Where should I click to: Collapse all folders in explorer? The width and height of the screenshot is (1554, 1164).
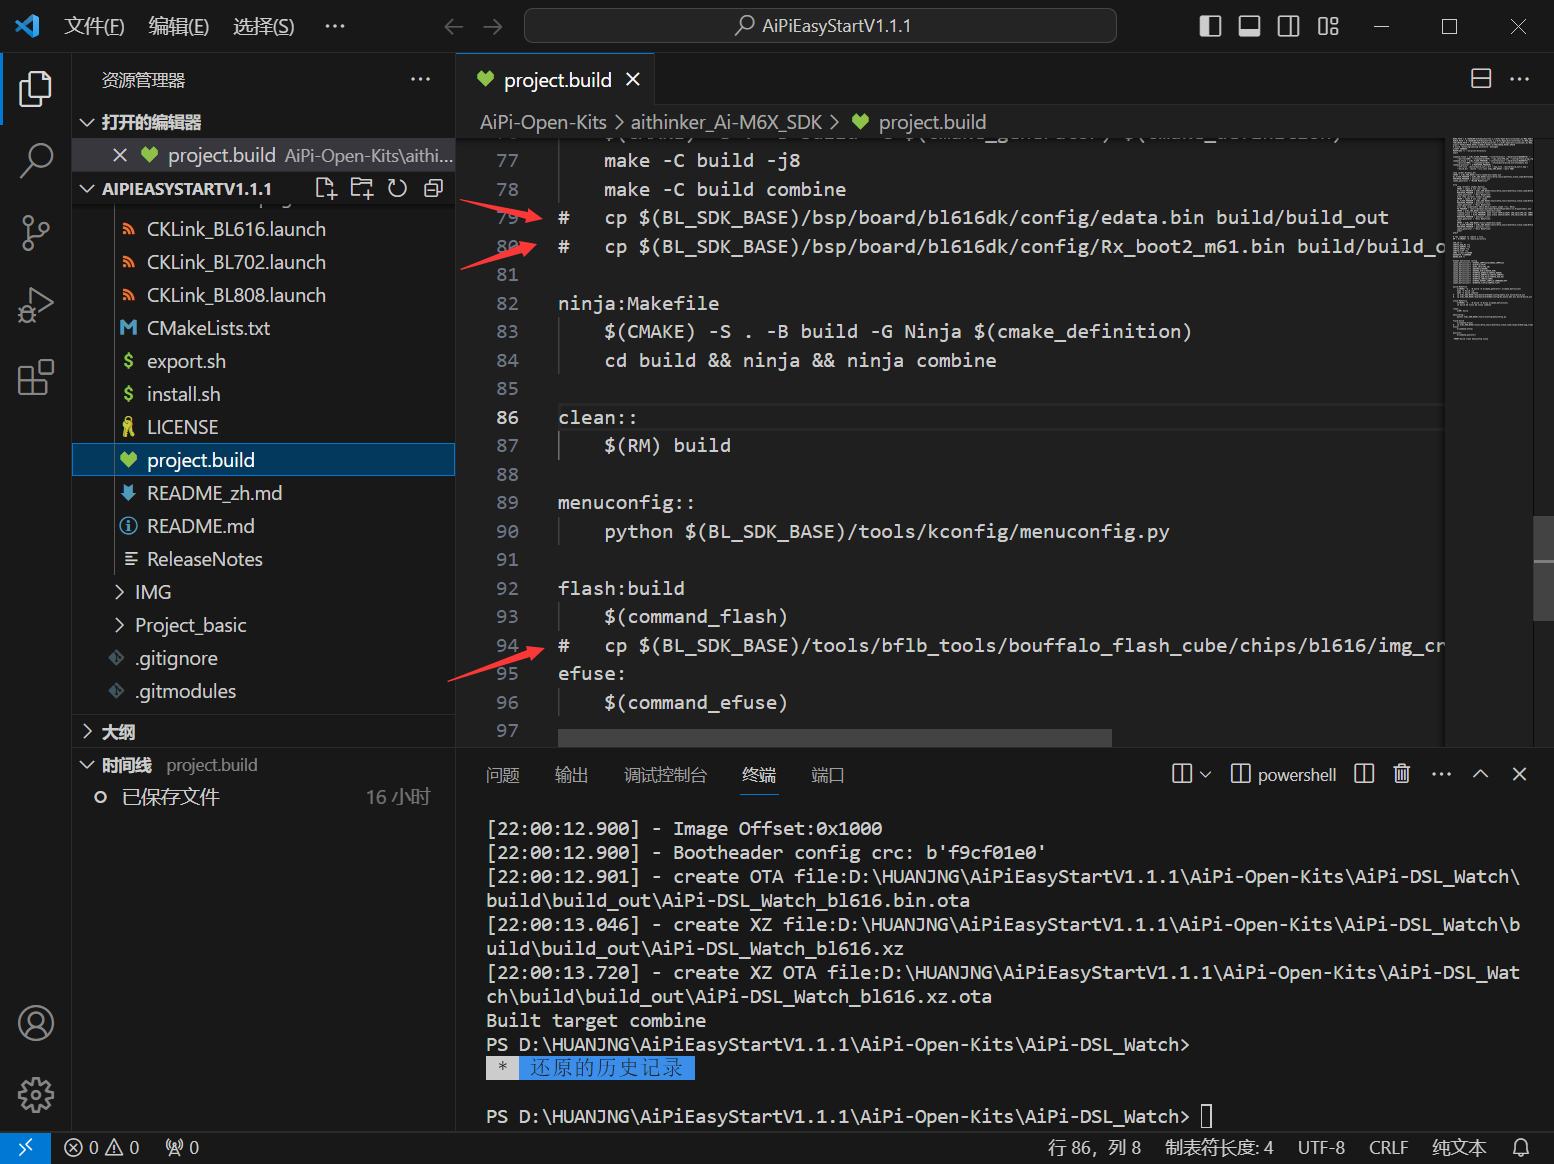coord(433,188)
